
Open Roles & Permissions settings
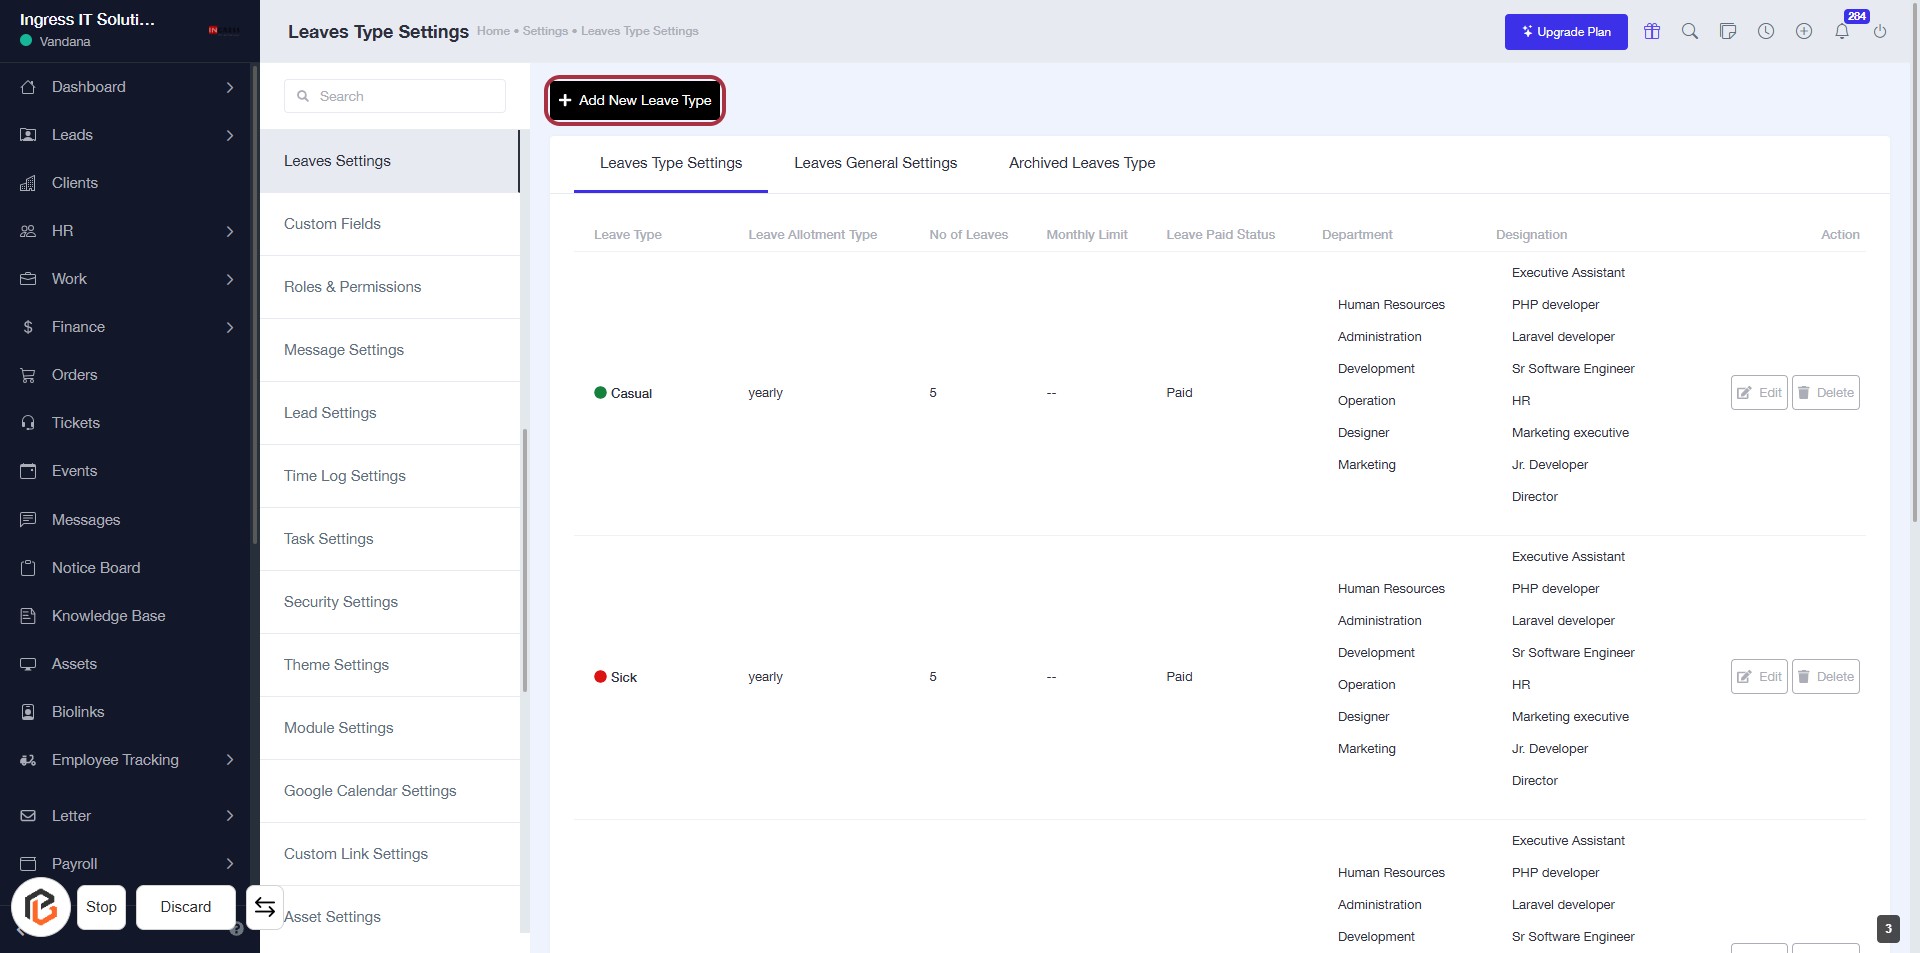pyautogui.click(x=352, y=287)
